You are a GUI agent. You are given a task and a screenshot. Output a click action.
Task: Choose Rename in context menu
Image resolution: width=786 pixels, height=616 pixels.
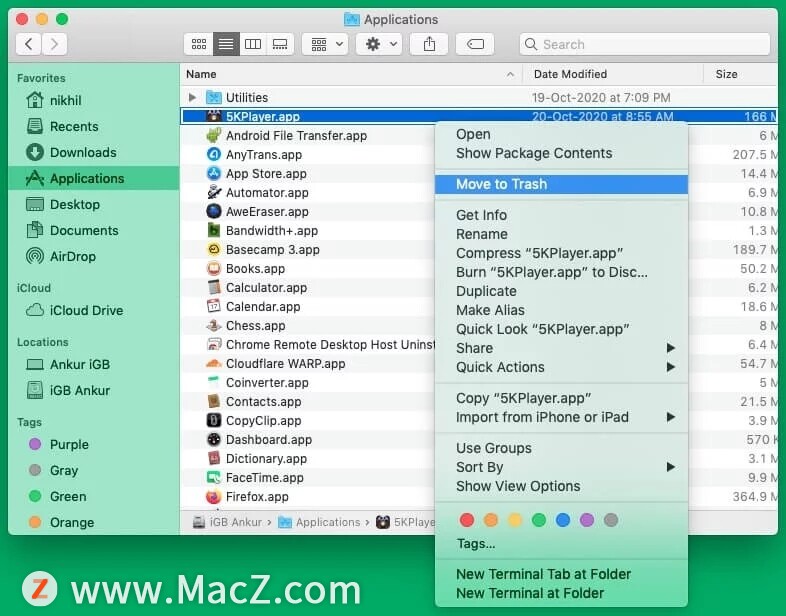coord(561,234)
